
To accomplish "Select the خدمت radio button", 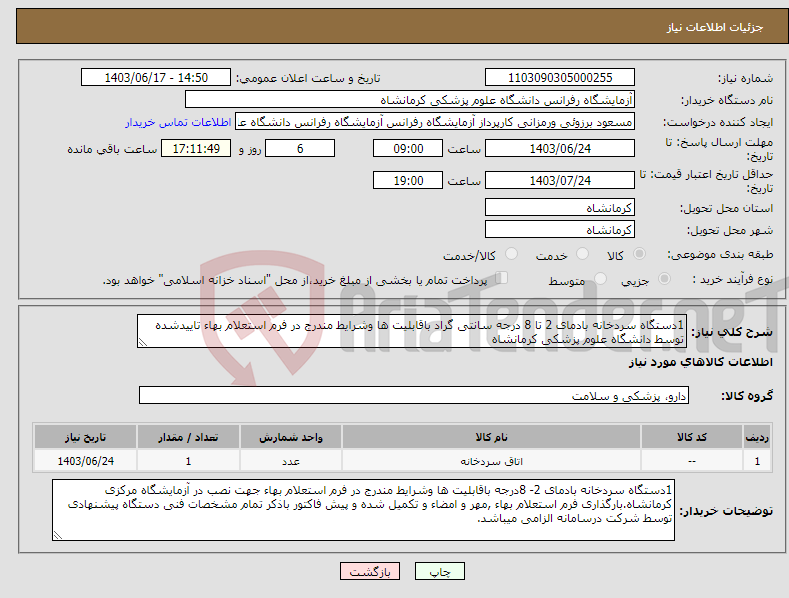I will [x=582, y=254].
